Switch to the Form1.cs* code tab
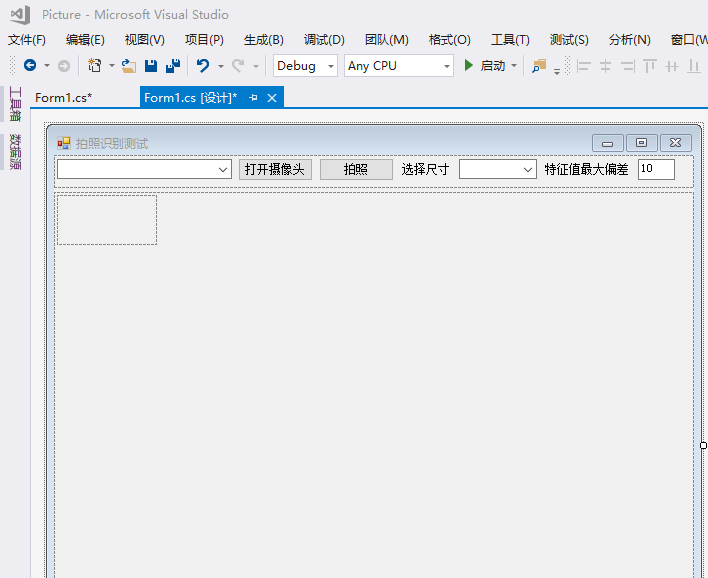Image resolution: width=708 pixels, height=578 pixels. [x=64, y=98]
